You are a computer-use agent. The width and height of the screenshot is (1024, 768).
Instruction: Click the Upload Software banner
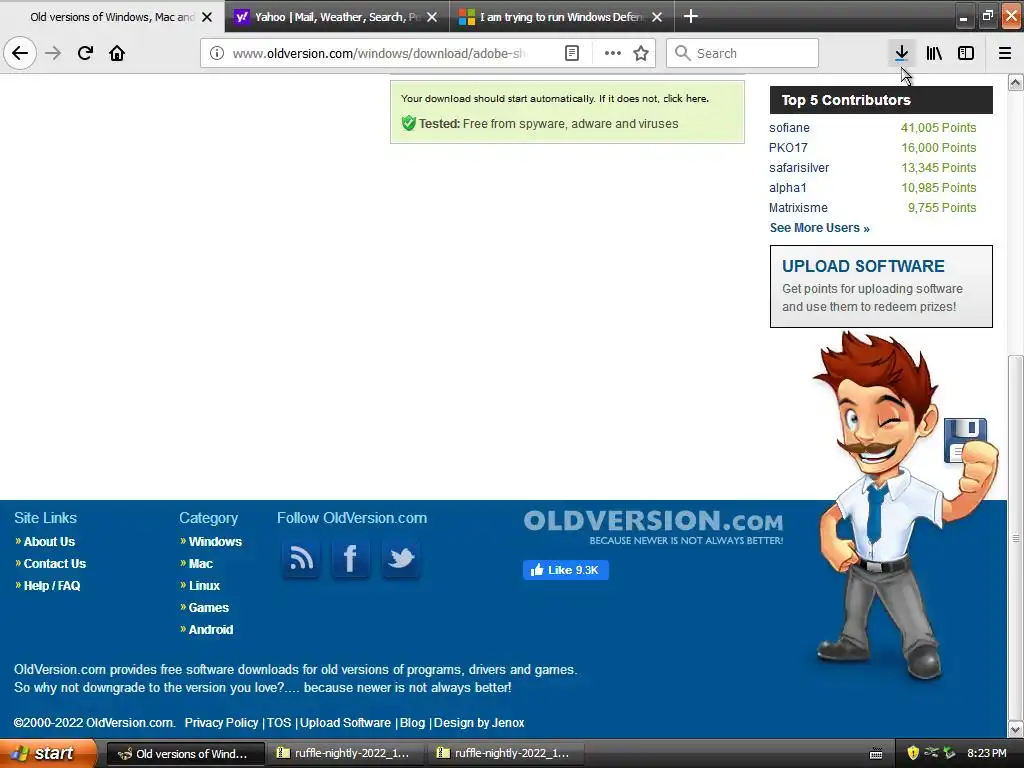pyautogui.click(x=881, y=286)
